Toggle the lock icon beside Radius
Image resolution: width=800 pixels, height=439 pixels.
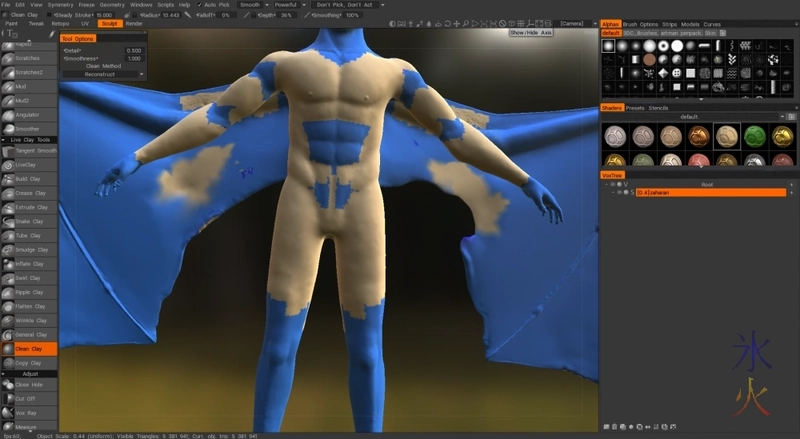click(135, 15)
